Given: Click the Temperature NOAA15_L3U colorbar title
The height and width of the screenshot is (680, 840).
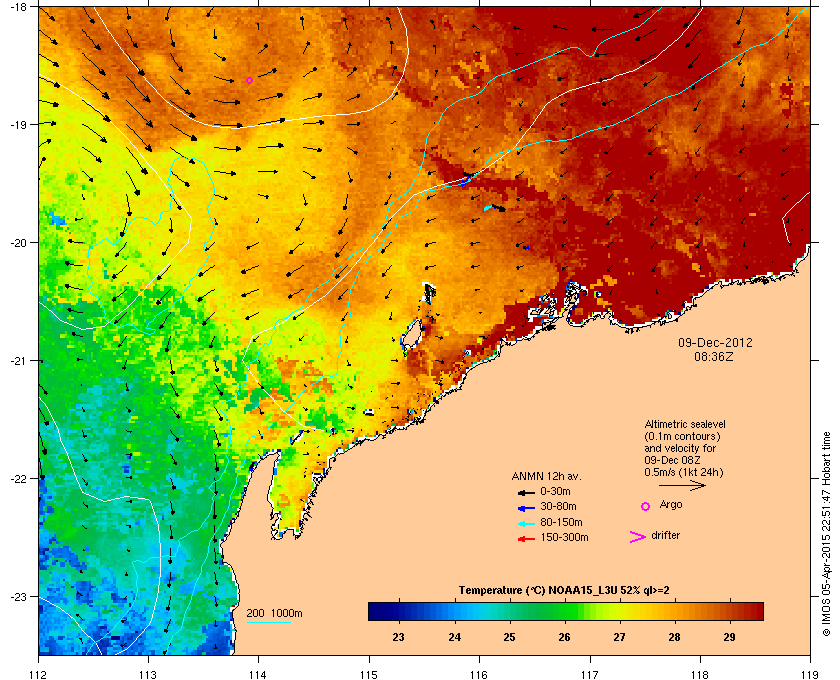Looking at the screenshot, I should 564,591.
